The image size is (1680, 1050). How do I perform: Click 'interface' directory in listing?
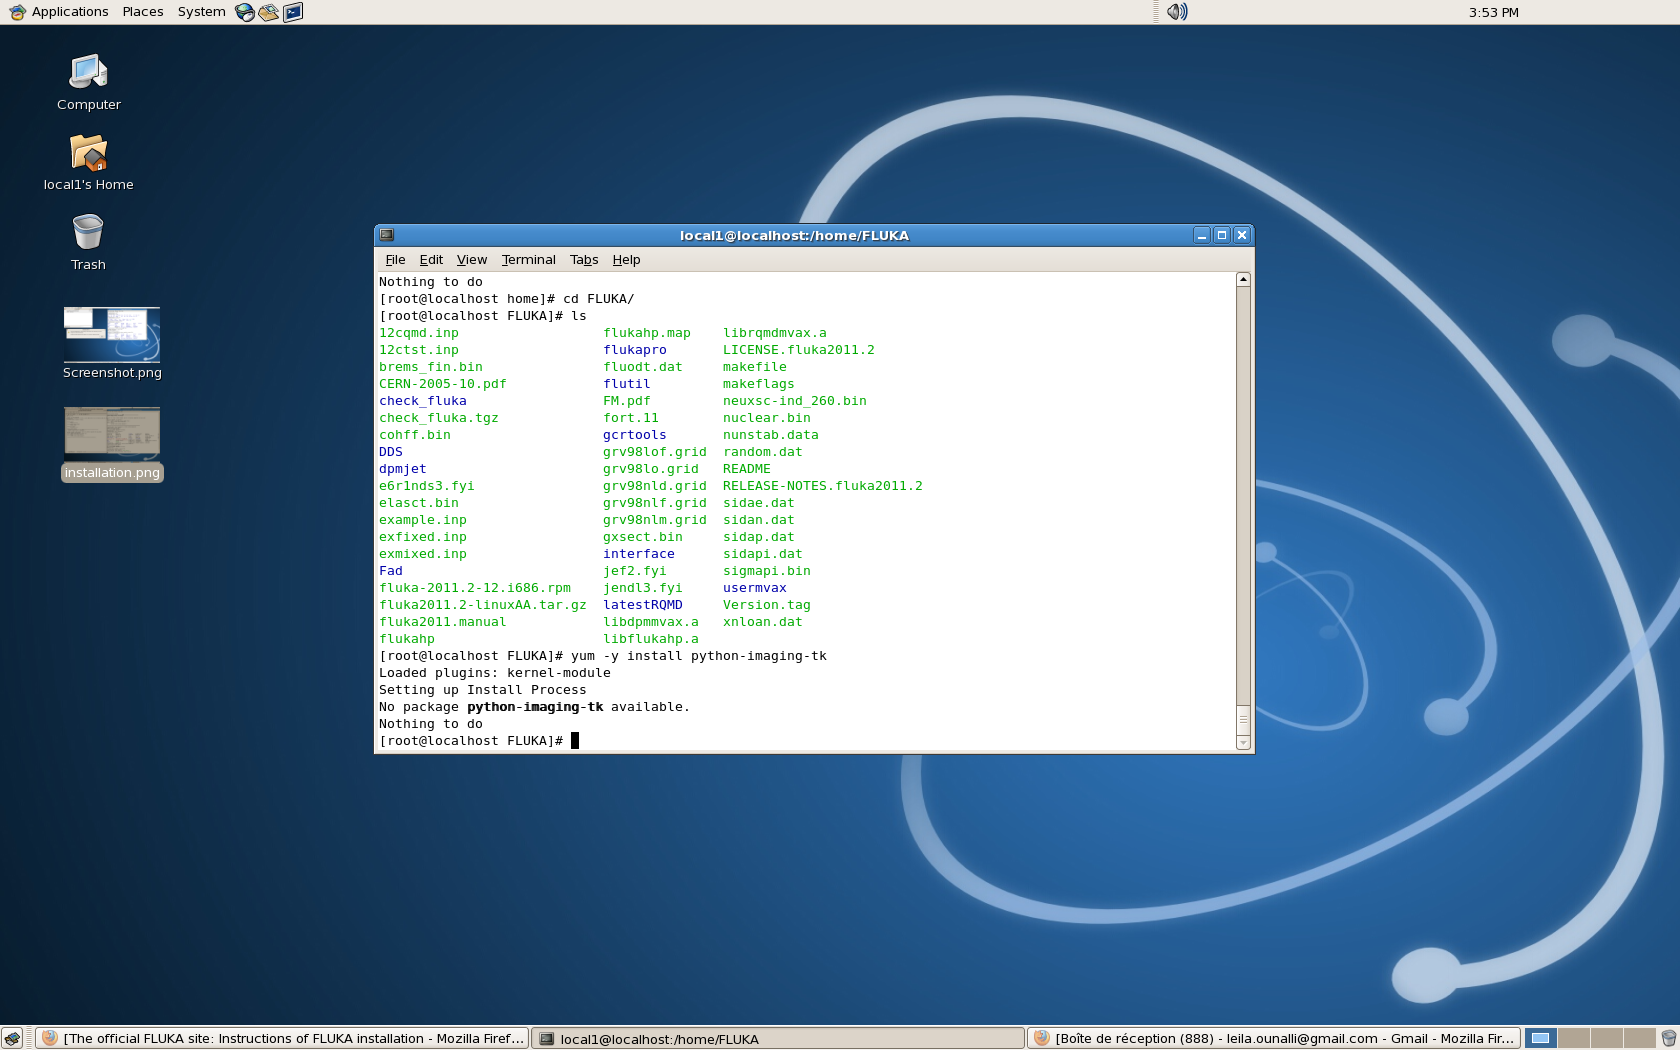click(639, 554)
